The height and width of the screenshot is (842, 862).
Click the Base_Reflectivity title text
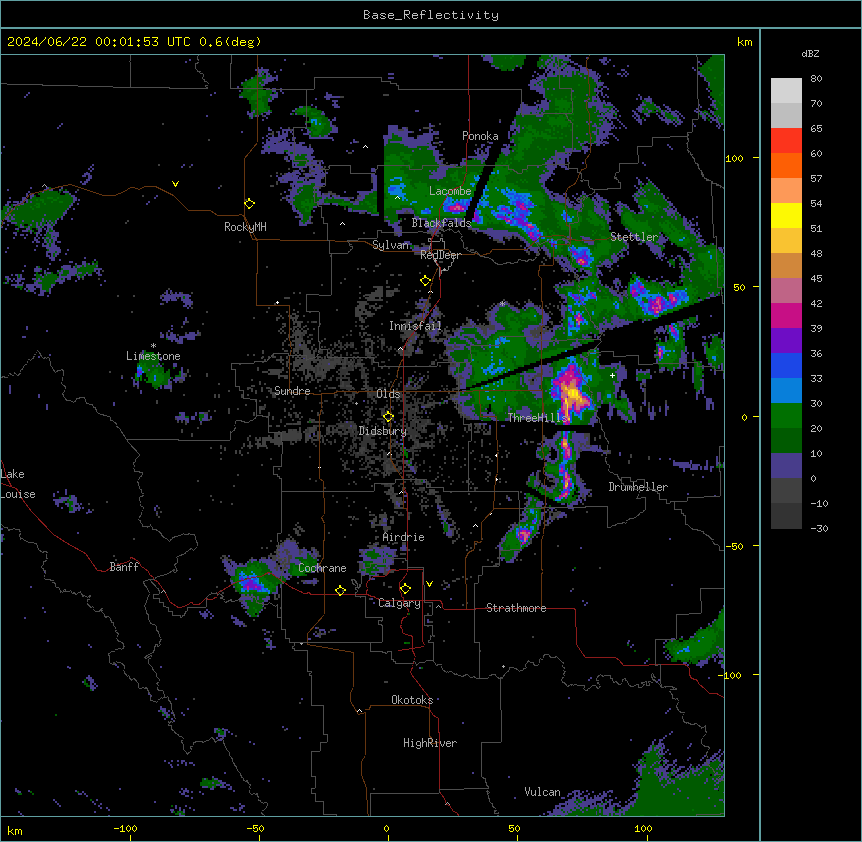pos(430,15)
